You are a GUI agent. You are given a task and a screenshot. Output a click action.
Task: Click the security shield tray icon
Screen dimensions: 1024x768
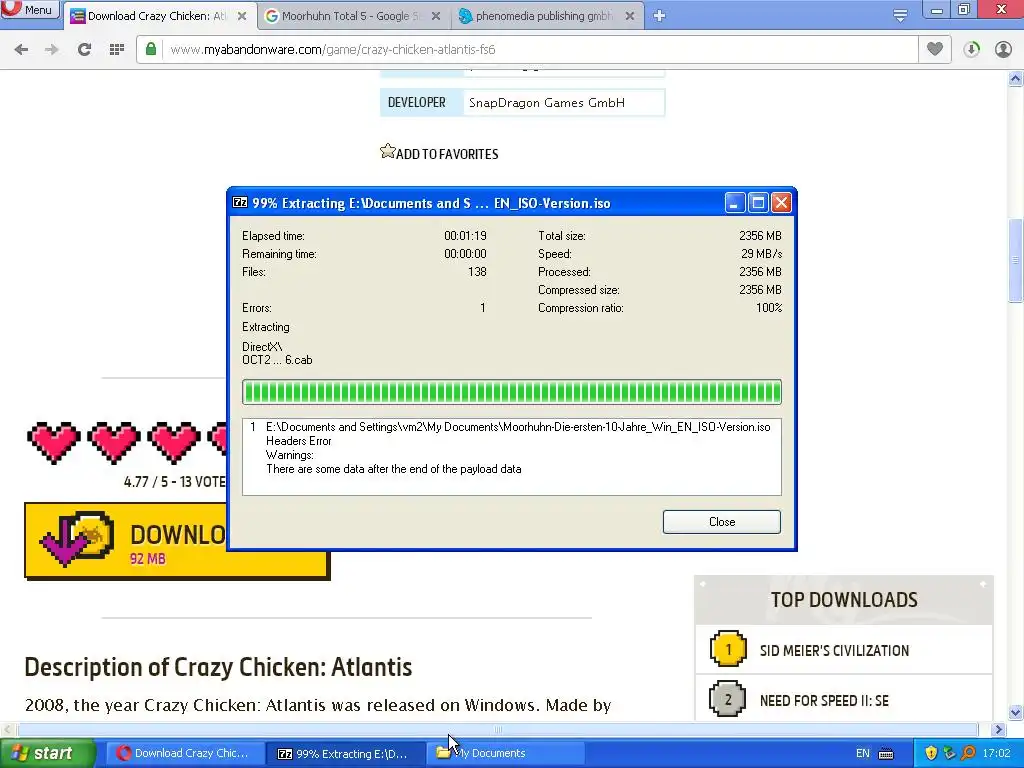[x=931, y=753]
